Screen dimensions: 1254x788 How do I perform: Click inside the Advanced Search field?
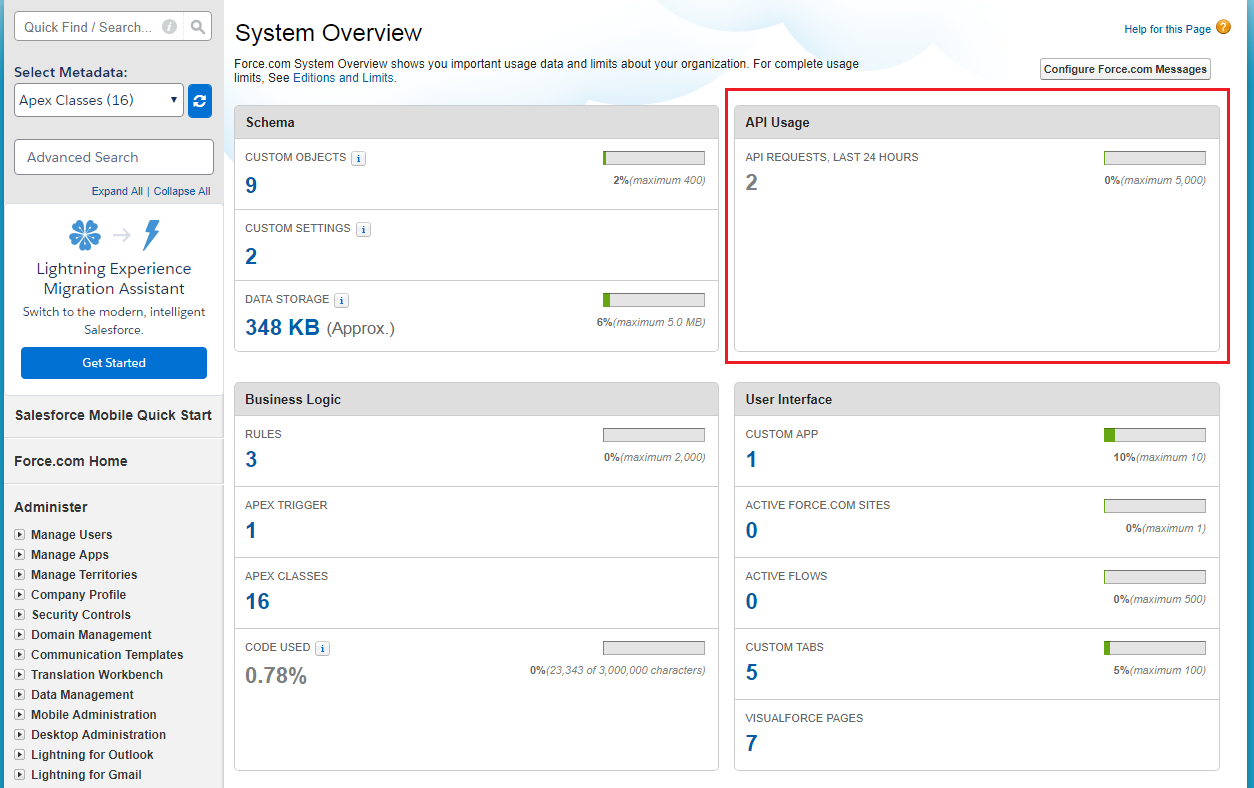coord(113,157)
